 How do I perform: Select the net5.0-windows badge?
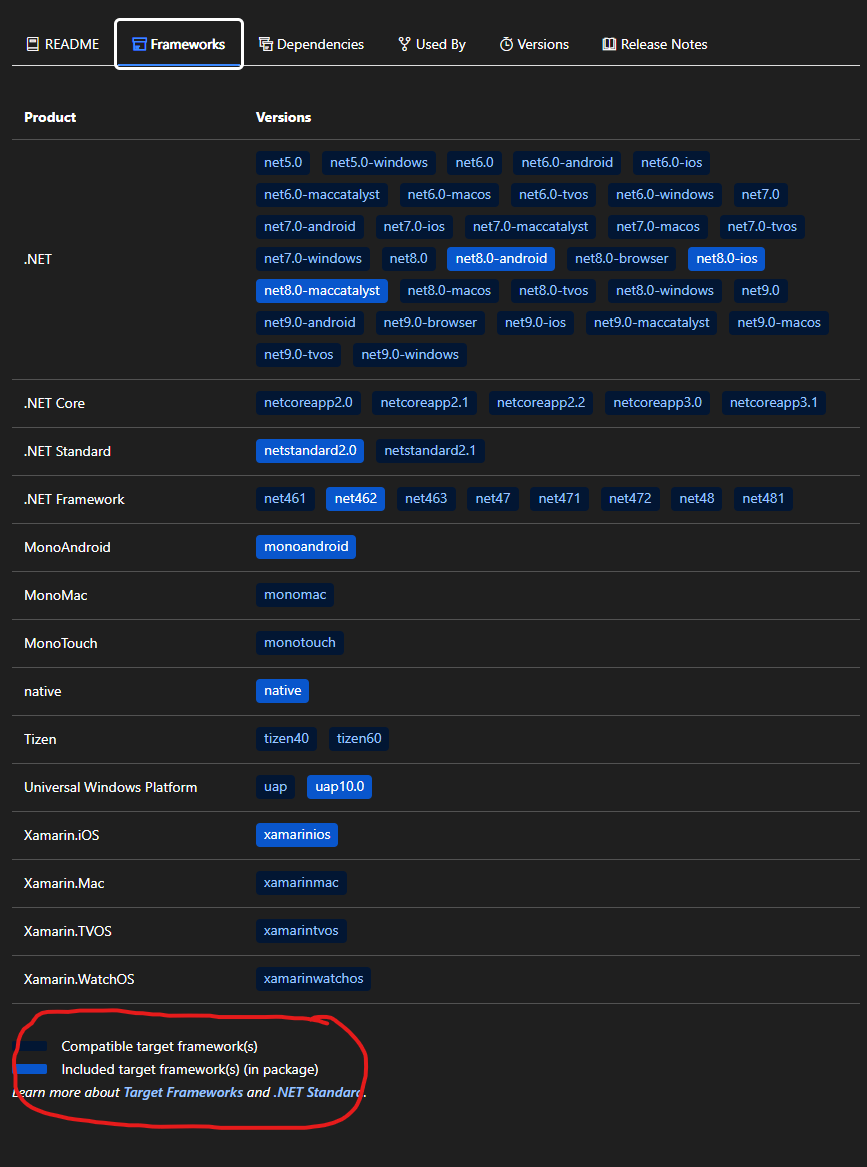pos(379,162)
